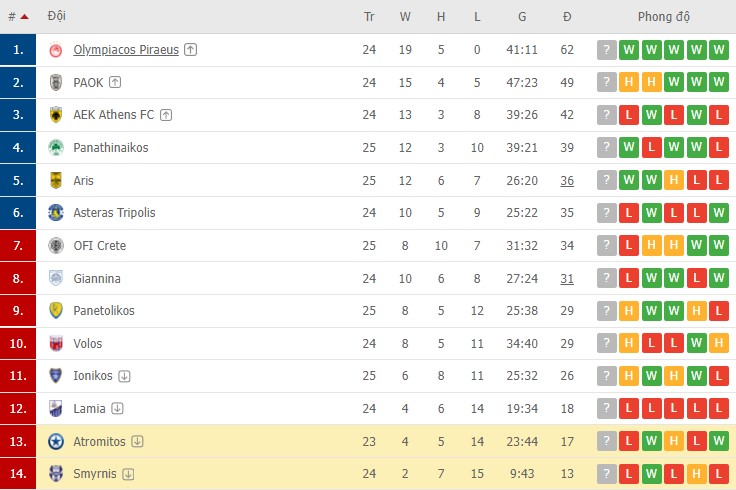736x490 pixels.
Task: Click Aris underlined 36 points value
Action: (x=567, y=180)
